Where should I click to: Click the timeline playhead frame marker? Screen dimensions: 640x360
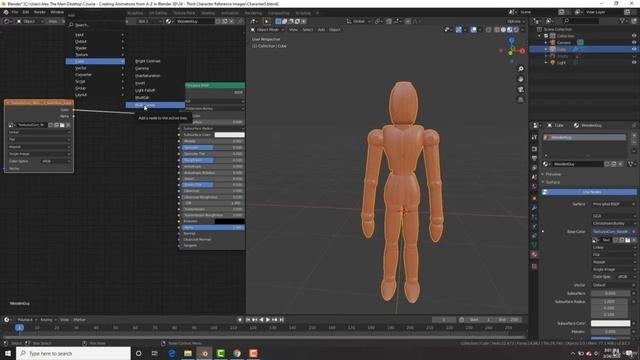pos(19,327)
